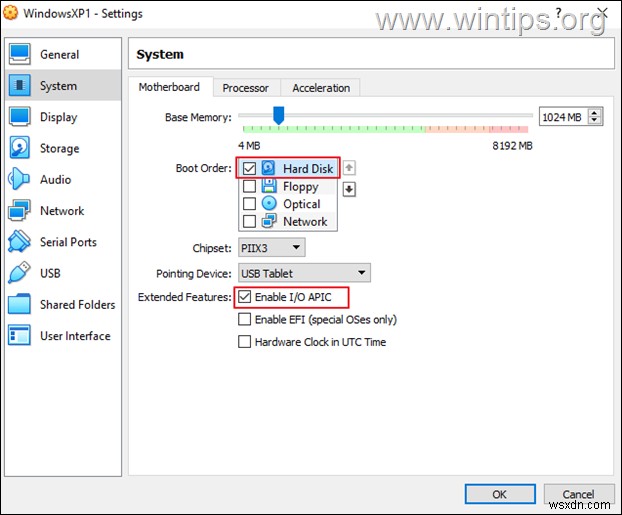Click the USB plug icon

pos(19,273)
